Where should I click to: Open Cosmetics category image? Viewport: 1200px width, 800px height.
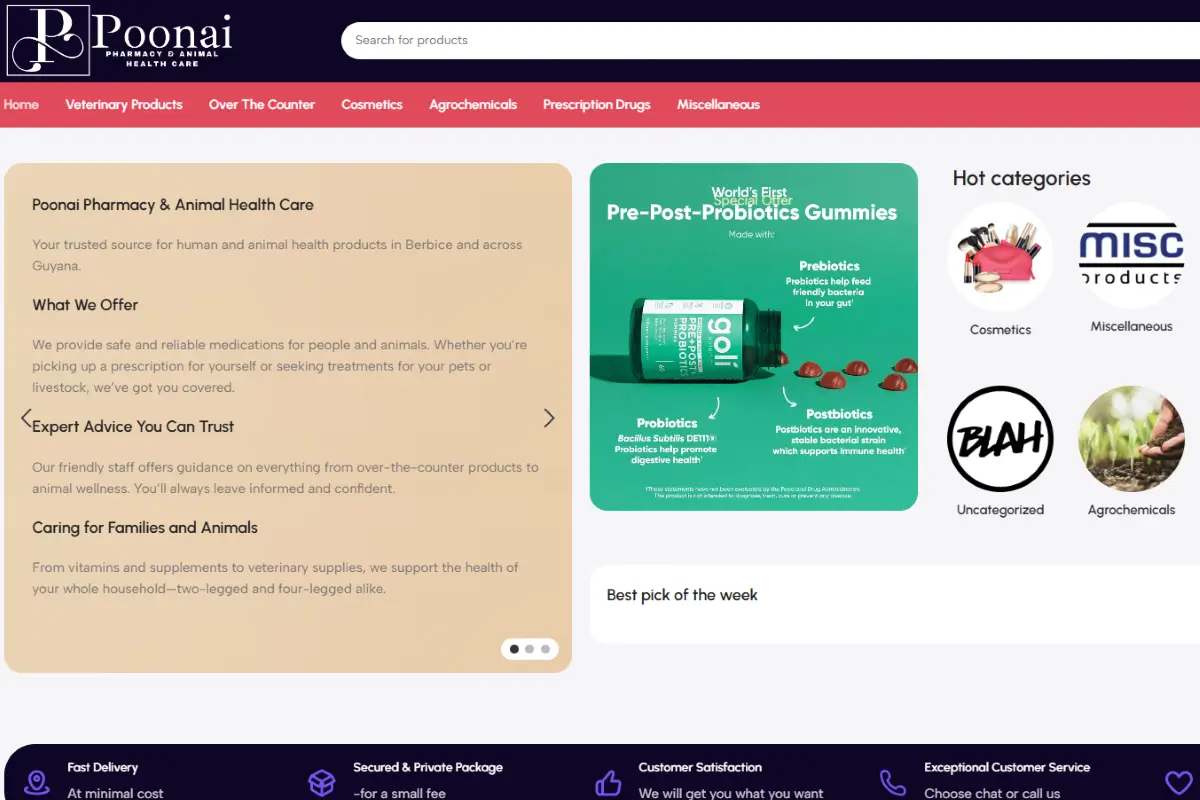[1000, 256]
